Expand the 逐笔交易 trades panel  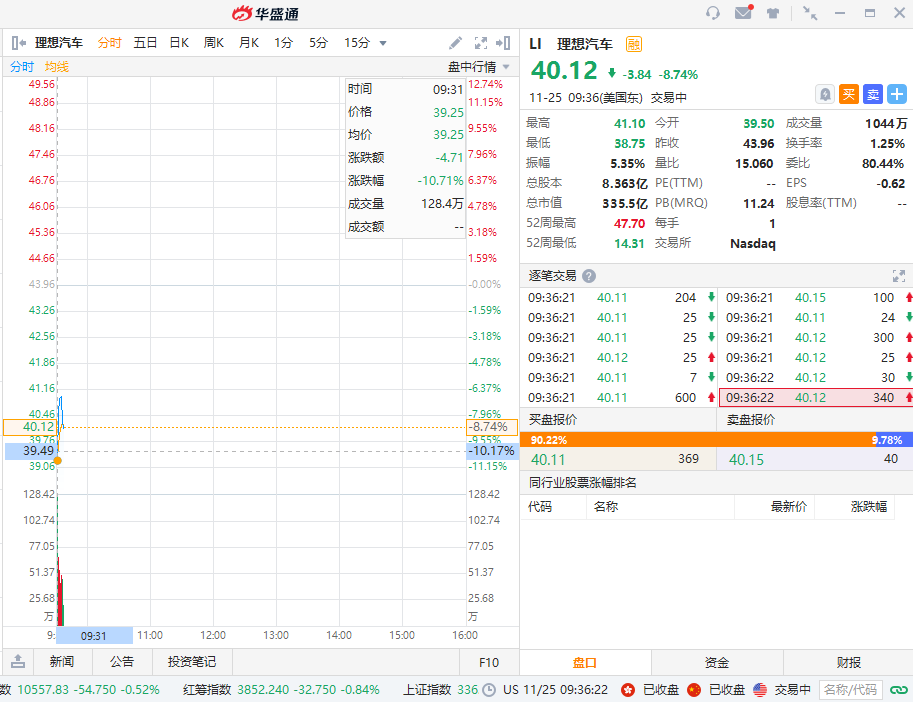(898, 276)
